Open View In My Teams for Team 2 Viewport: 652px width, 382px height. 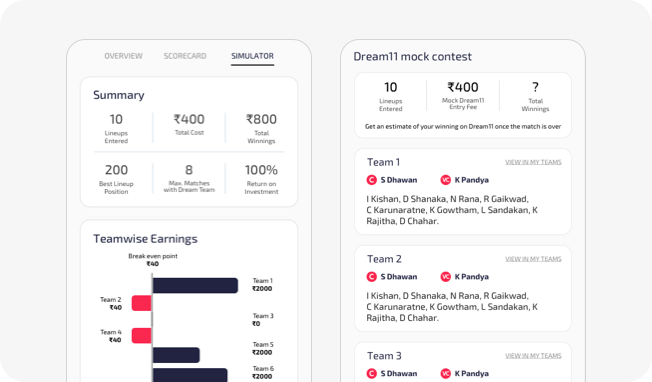[x=533, y=259]
